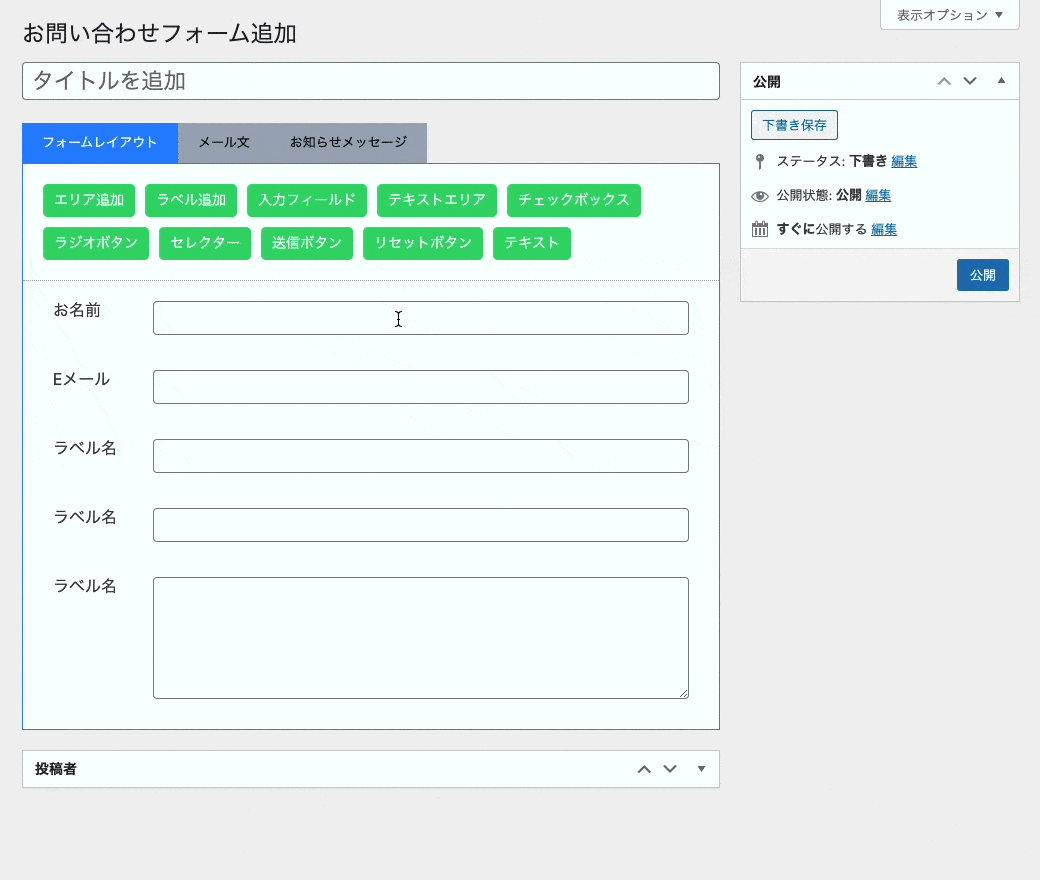The width and height of the screenshot is (1040, 880).
Task: Switch to the メール文 tab
Action: 224,143
